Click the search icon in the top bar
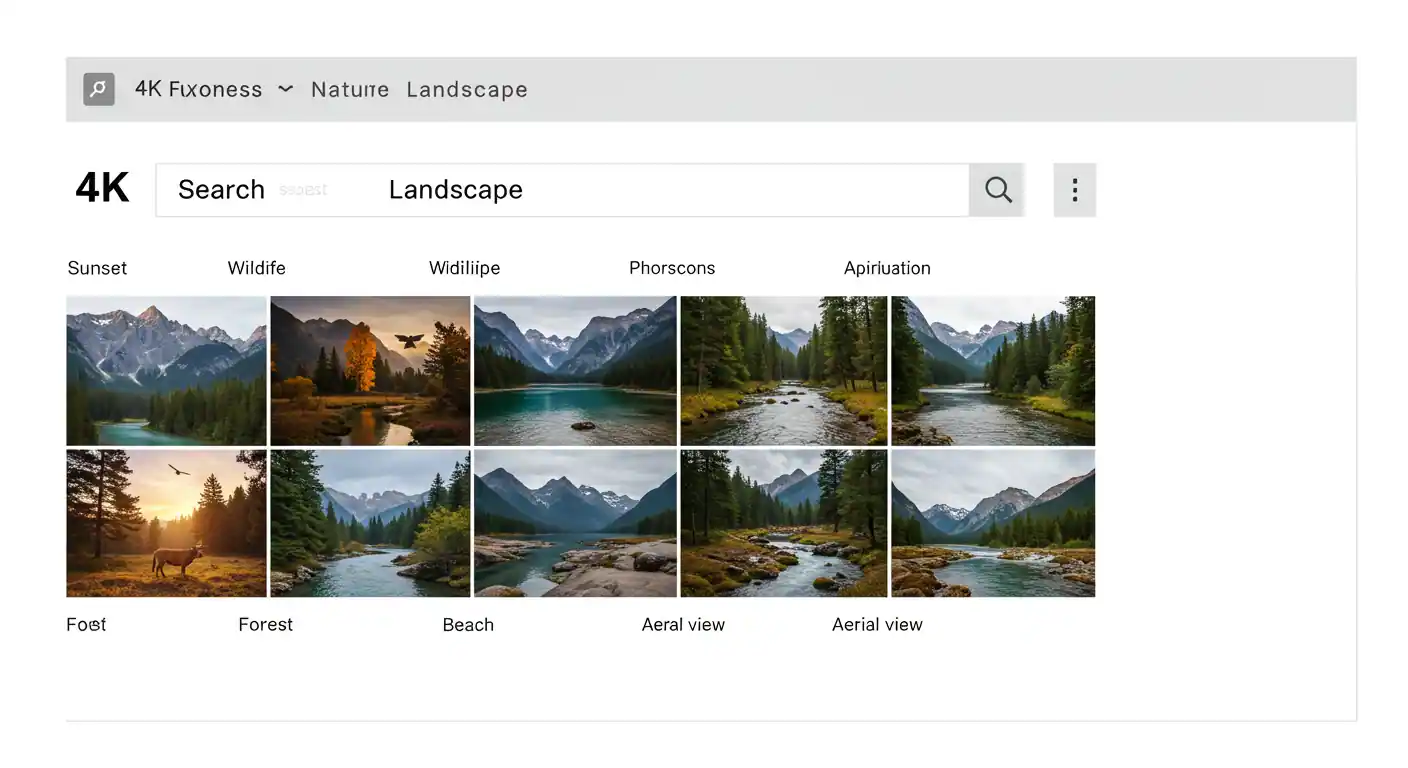This screenshot has width=1408, height=768. [98, 89]
